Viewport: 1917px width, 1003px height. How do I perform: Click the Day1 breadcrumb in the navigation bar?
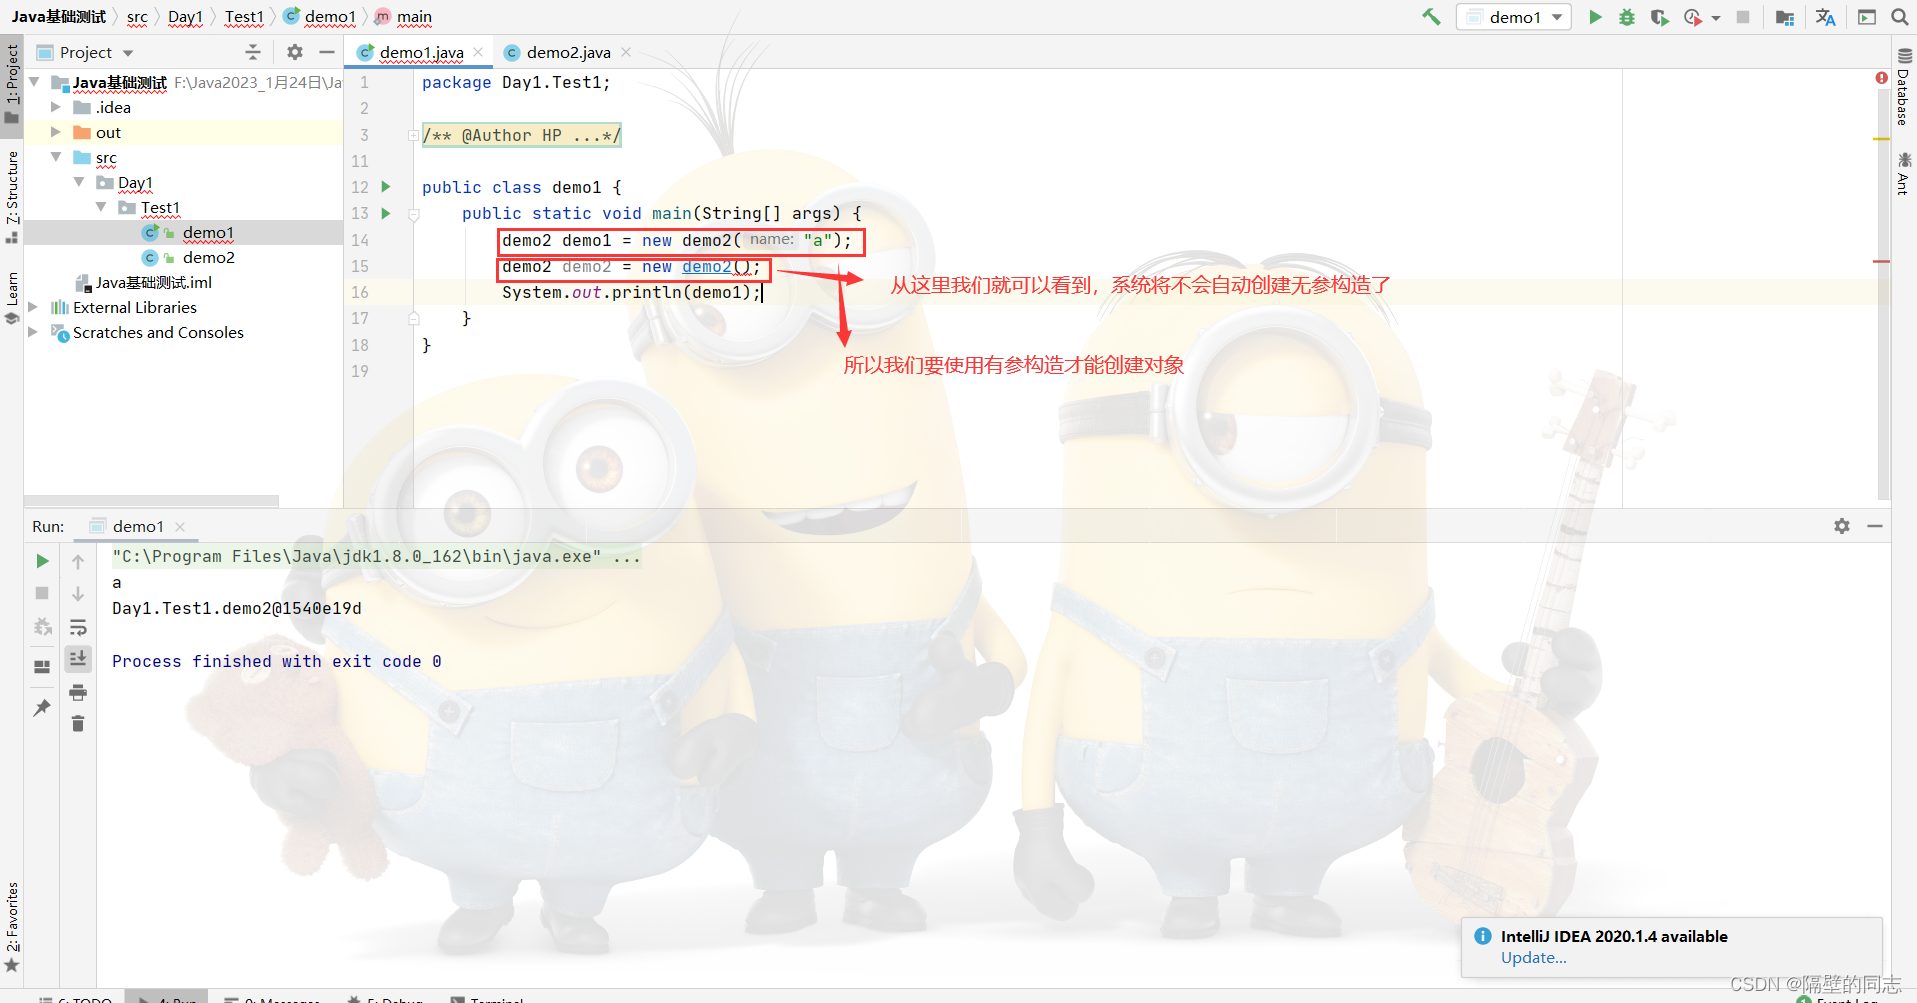185,17
